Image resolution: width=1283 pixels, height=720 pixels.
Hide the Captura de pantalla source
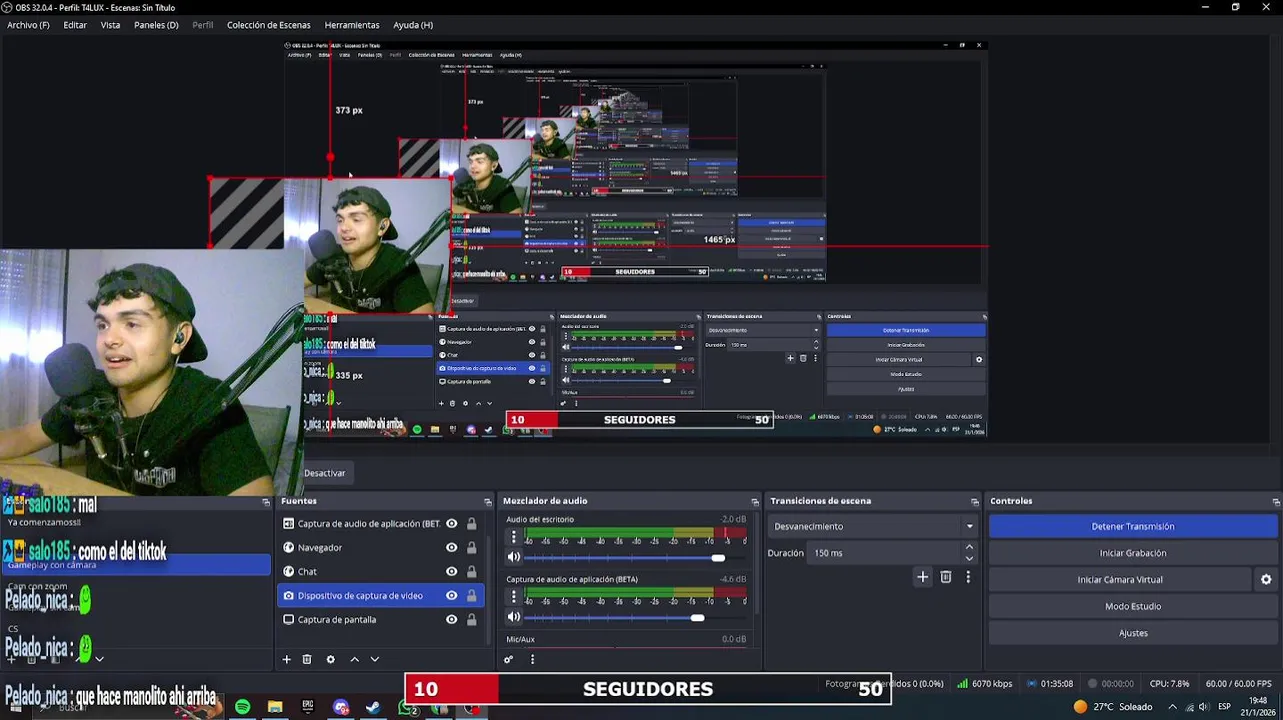coord(451,619)
